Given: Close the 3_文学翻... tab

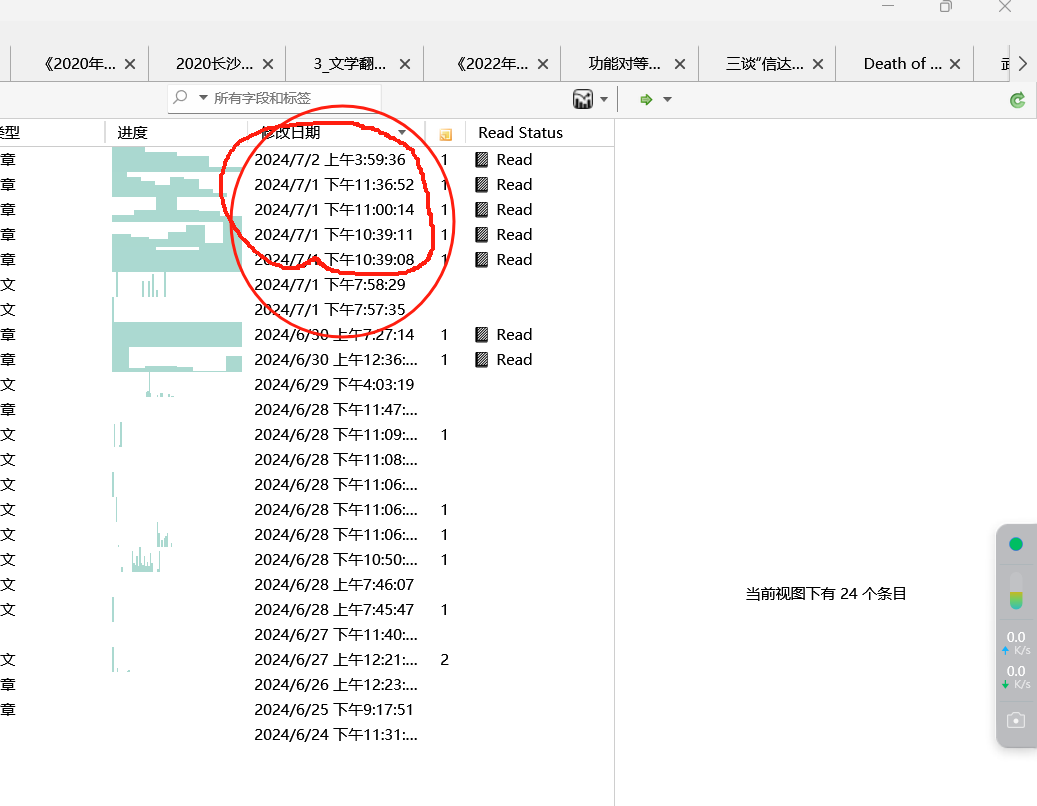Looking at the screenshot, I should click(x=405, y=64).
